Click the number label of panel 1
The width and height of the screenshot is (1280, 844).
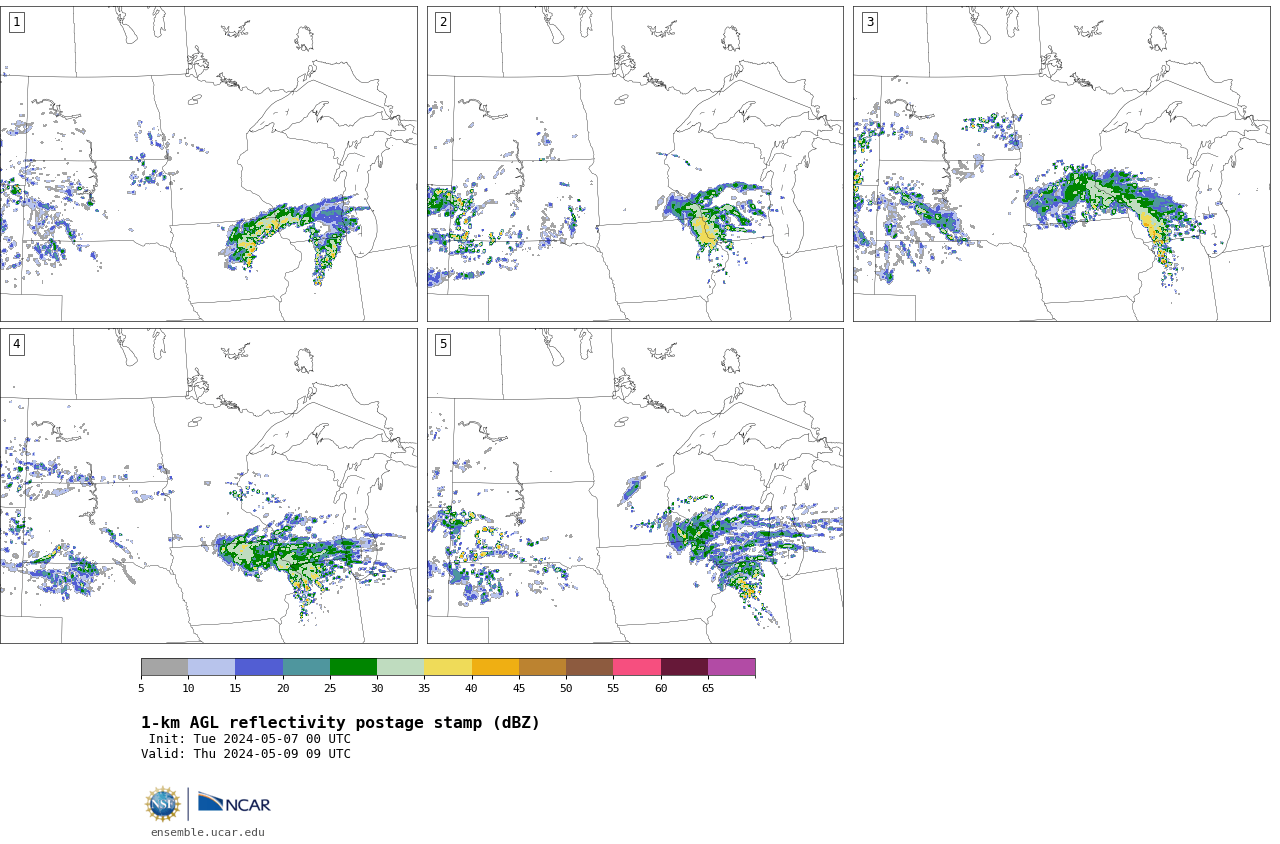pyautogui.click(x=16, y=22)
